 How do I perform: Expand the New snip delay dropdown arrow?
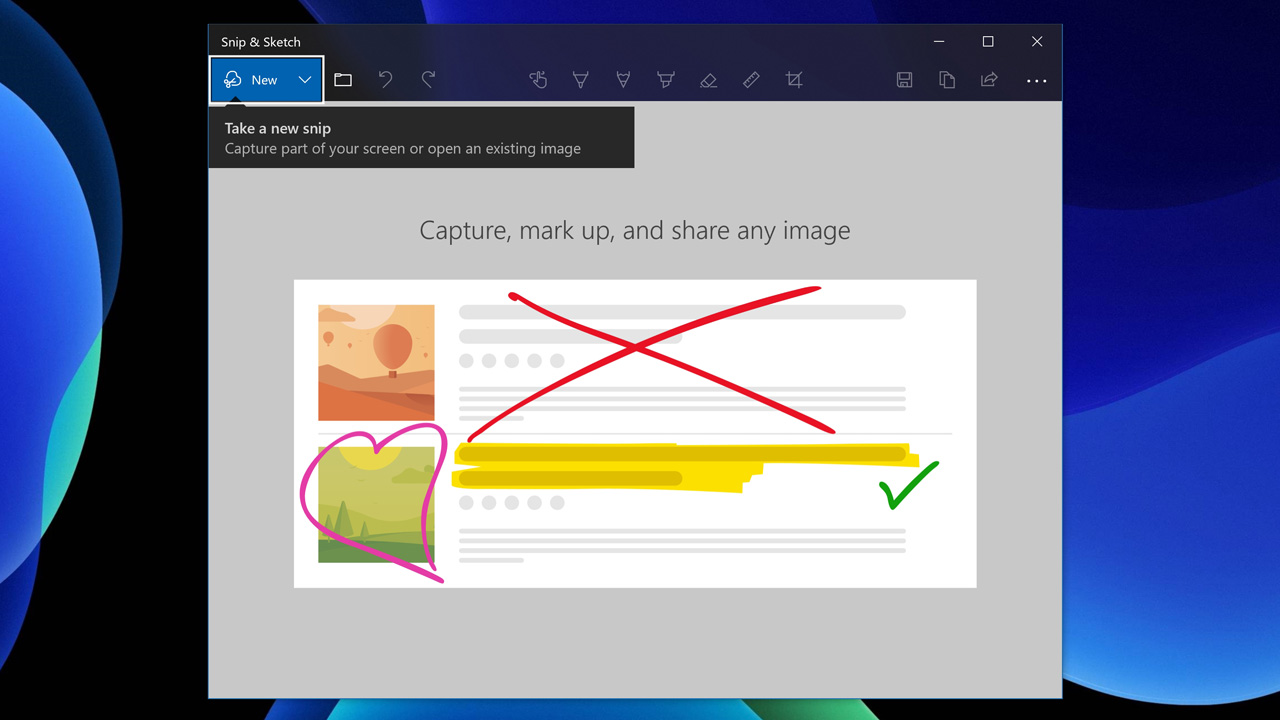tap(305, 80)
